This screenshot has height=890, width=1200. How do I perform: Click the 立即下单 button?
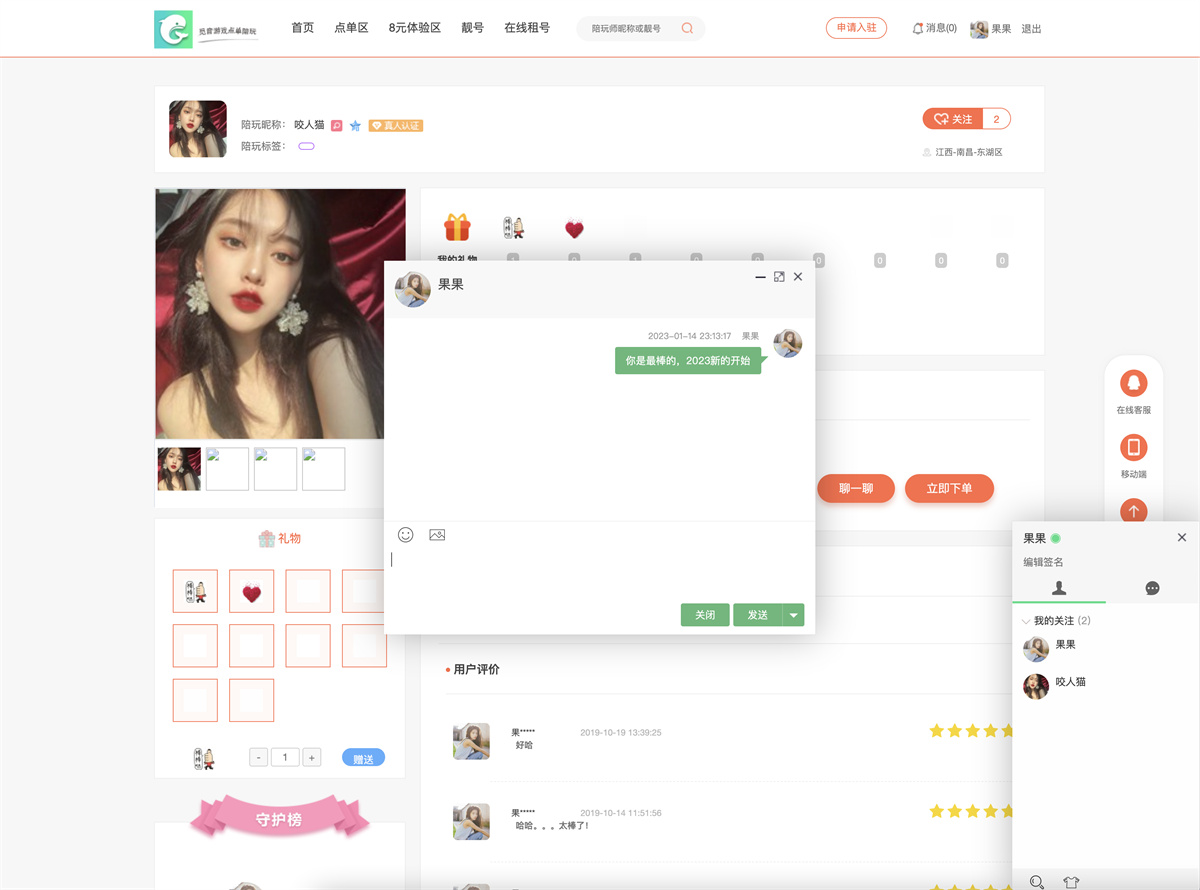949,488
